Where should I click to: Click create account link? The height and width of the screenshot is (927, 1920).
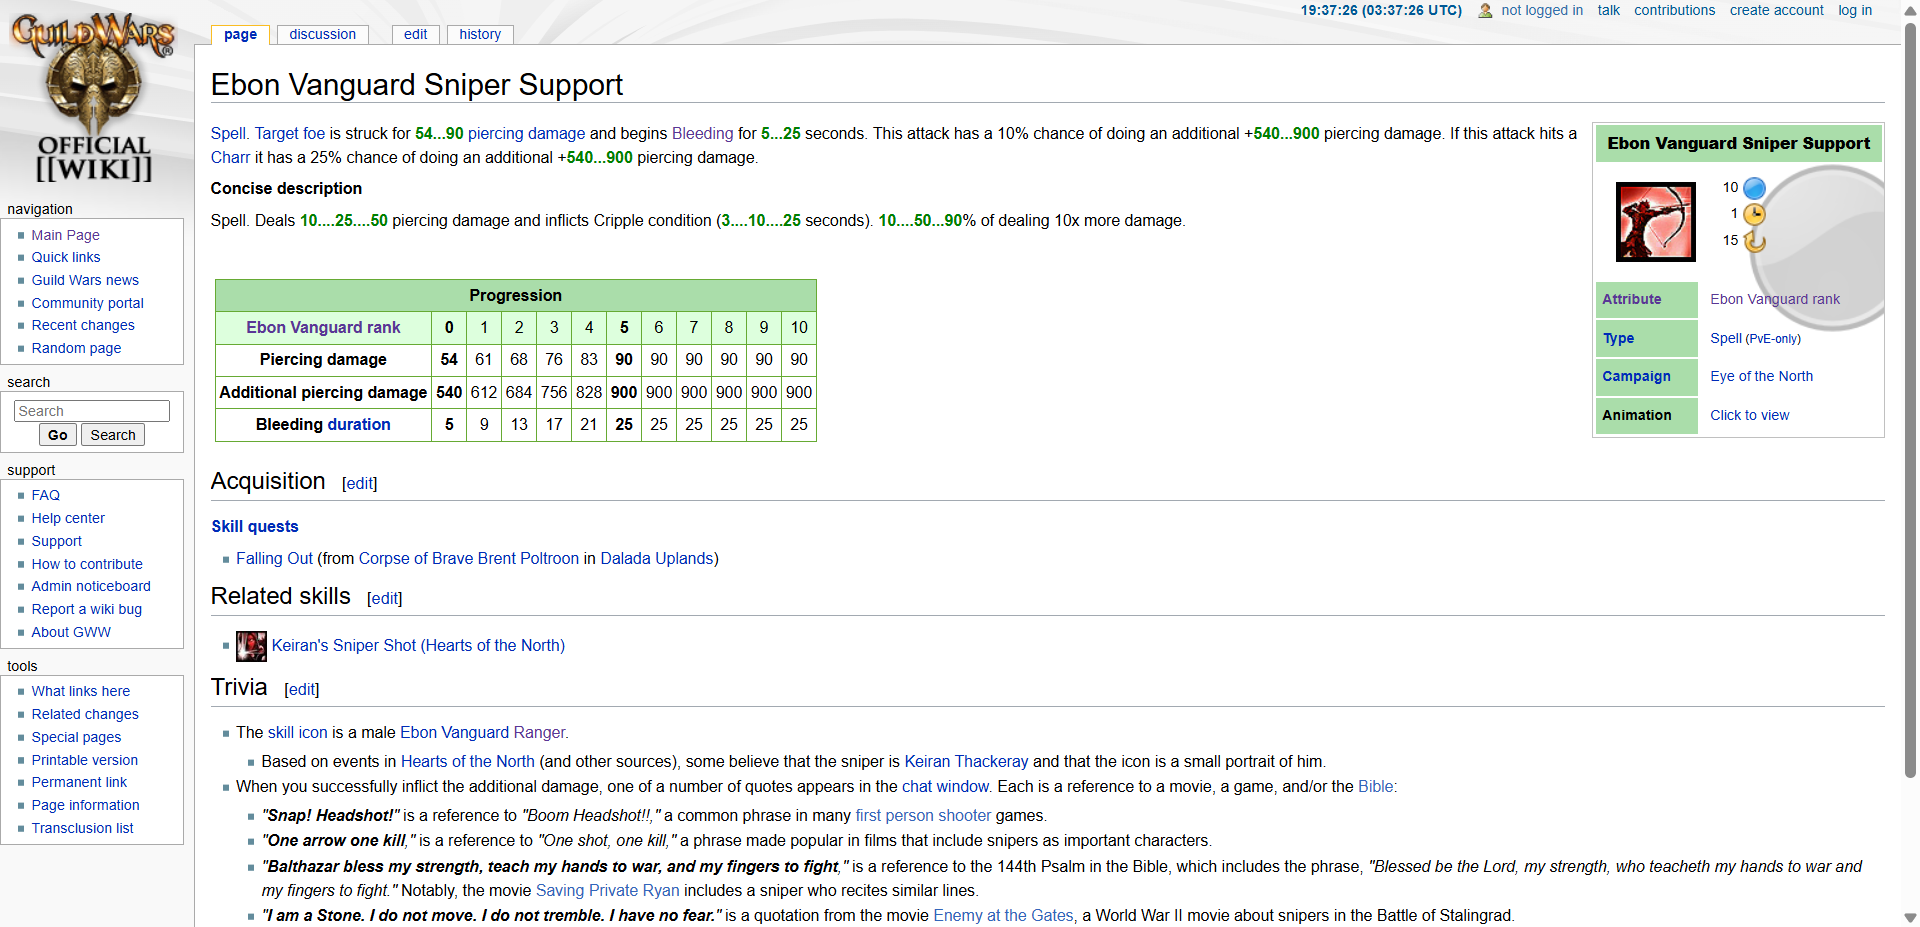click(x=1776, y=10)
